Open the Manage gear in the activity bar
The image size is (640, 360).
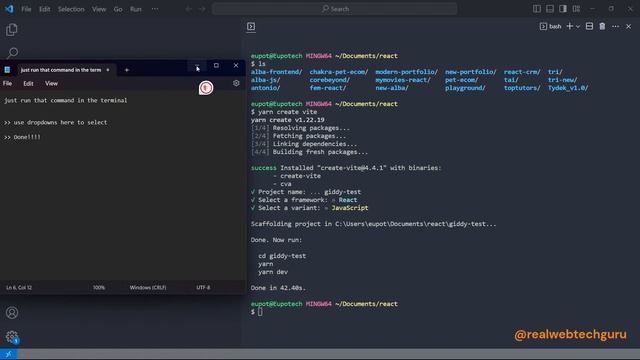coord(12,337)
